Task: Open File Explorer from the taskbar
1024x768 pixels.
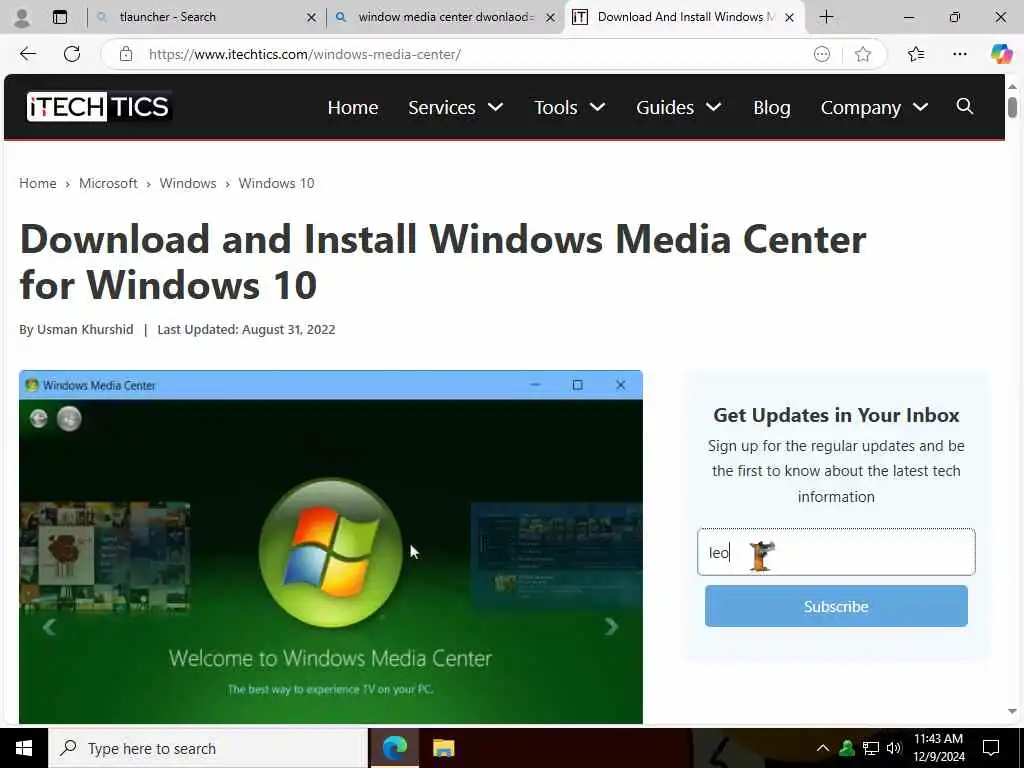Action: coord(443,748)
